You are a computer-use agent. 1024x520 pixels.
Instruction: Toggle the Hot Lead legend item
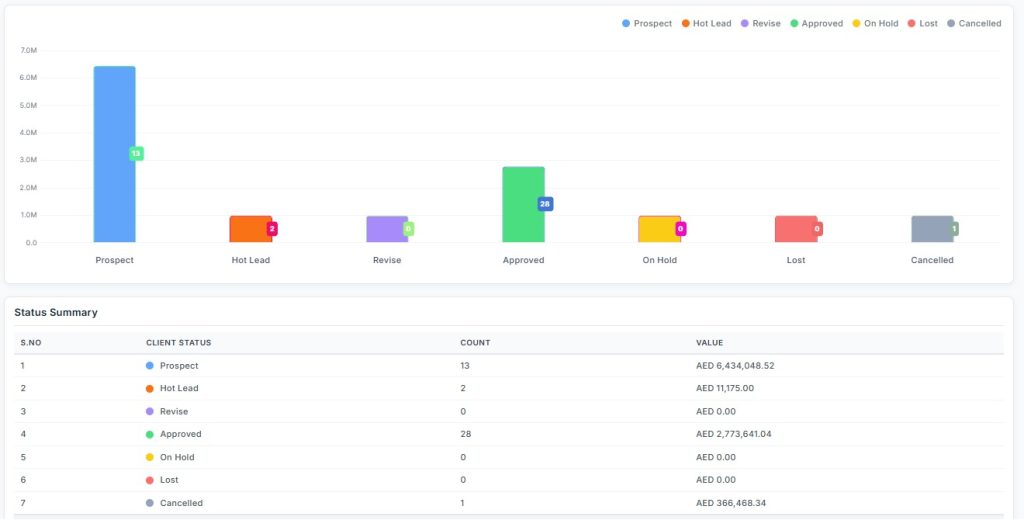[706, 24]
